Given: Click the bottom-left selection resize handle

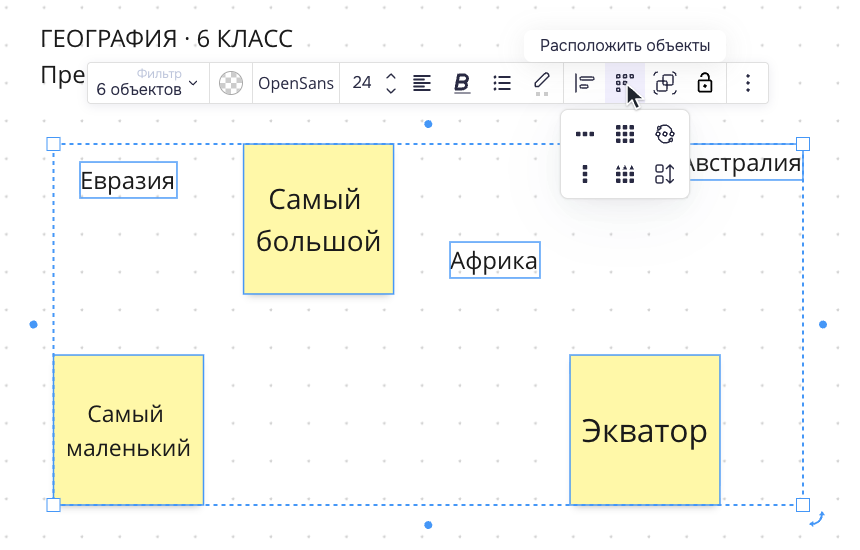Looking at the screenshot, I should pyautogui.click(x=53, y=504).
